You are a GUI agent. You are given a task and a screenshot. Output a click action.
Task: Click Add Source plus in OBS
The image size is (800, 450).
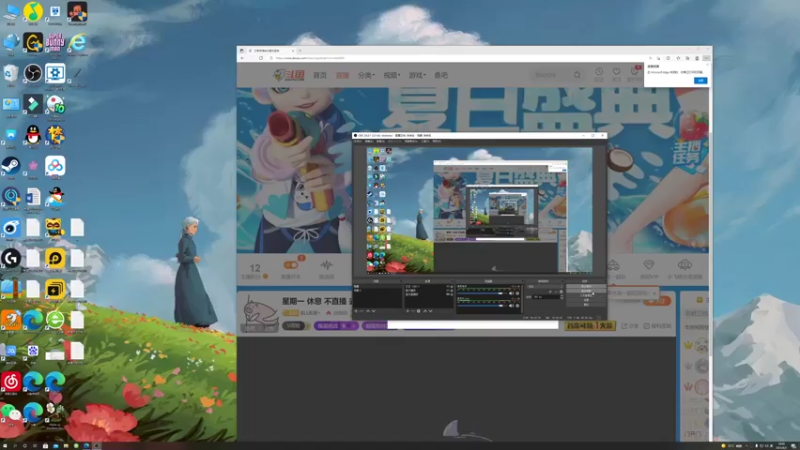[x=408, y=311]
